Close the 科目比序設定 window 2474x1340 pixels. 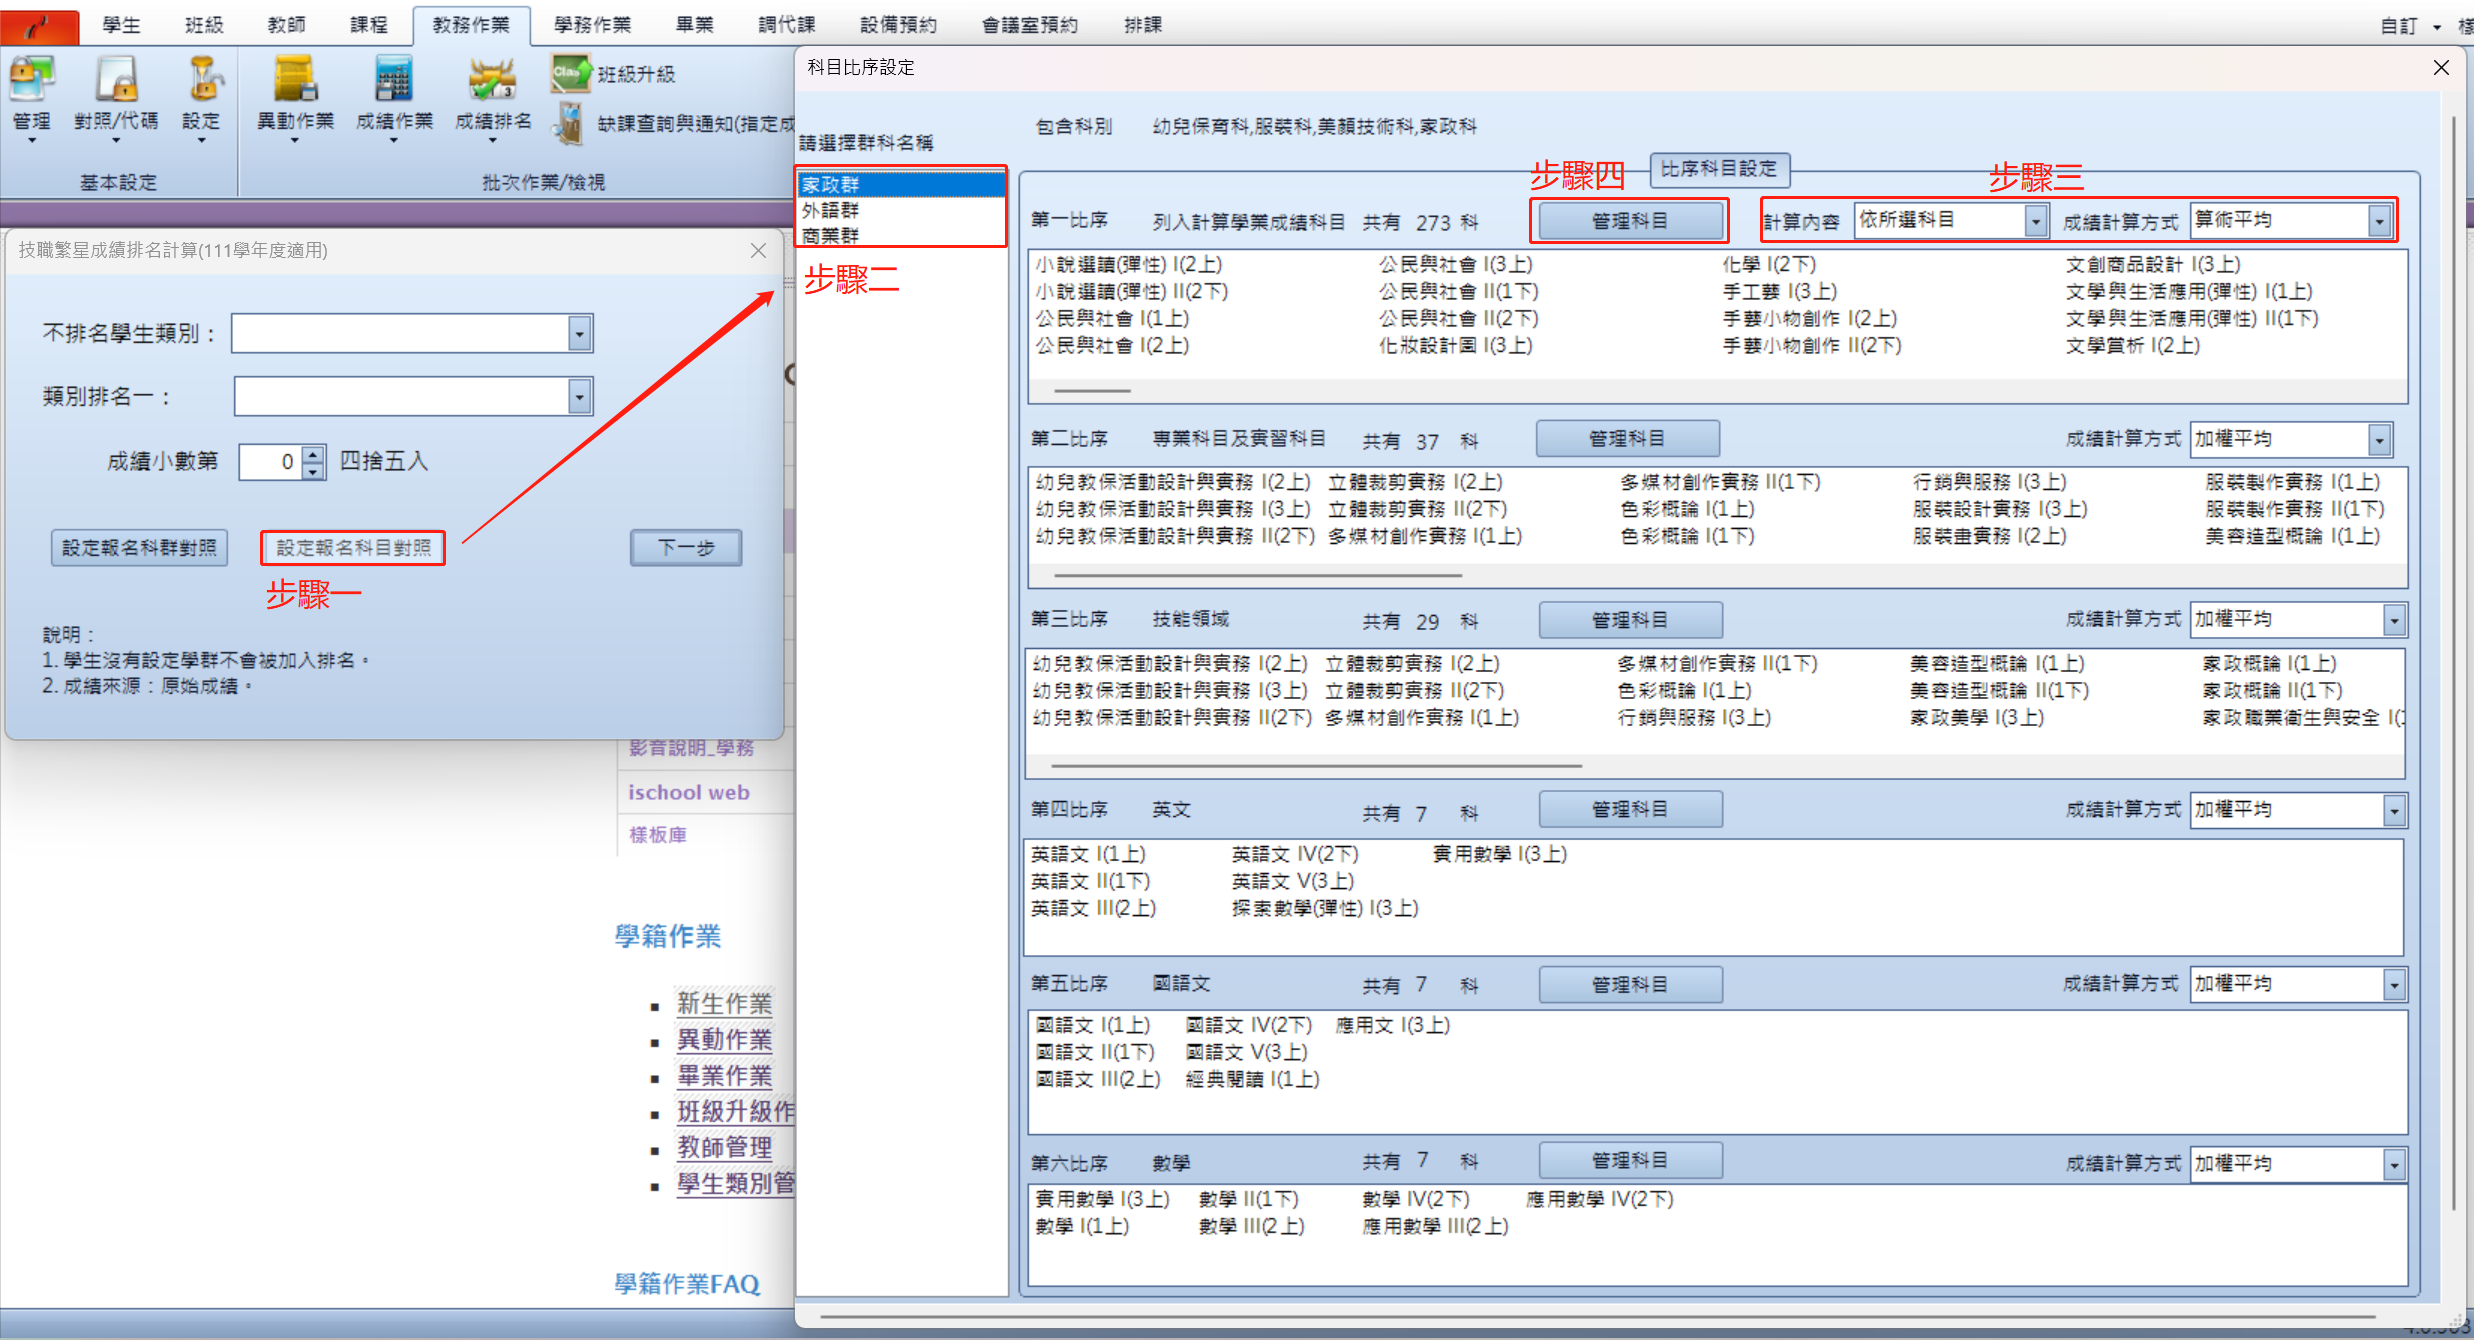(x=2441, y=67)
